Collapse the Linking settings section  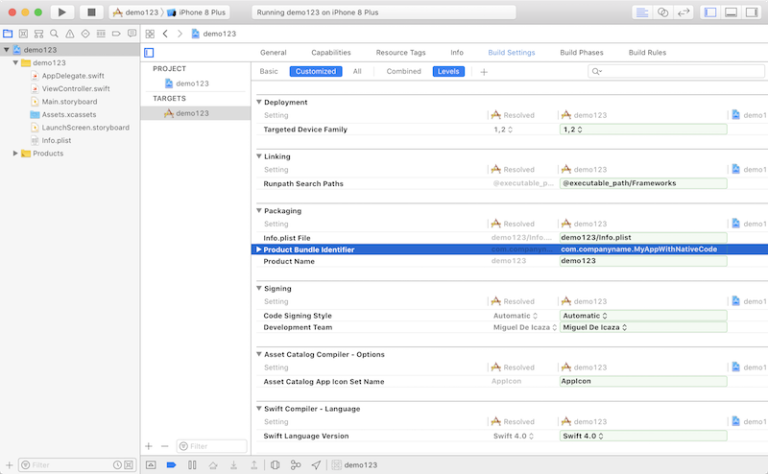coord(259,156)
